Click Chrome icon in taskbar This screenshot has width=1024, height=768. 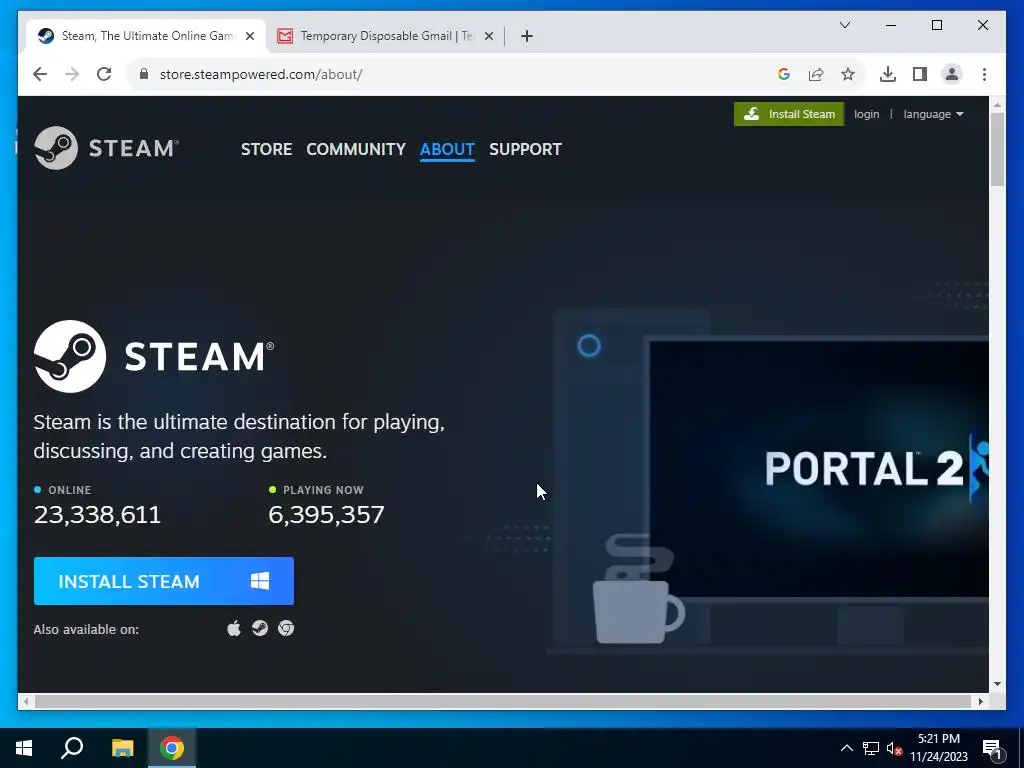[x=172, y=748]
